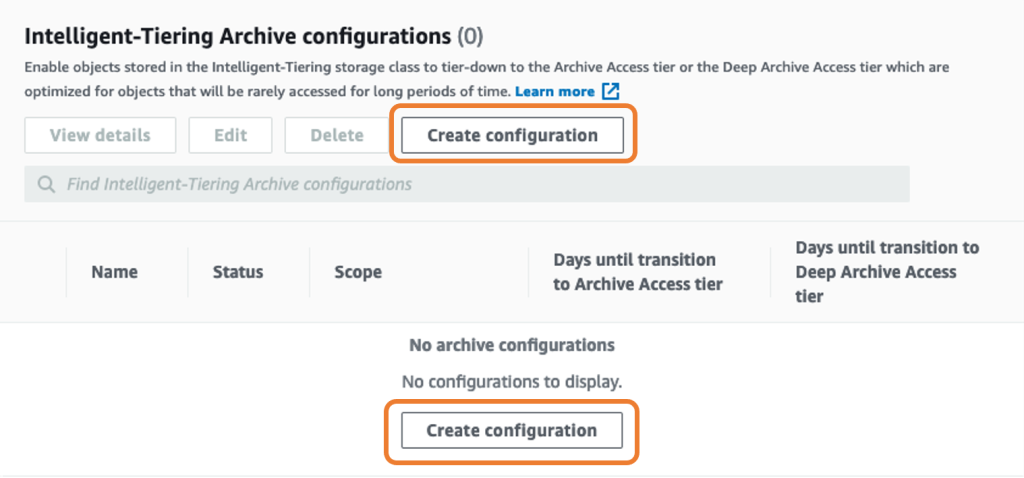Sort by the Status column header
The height and width of the screenshot is (478, 1024).
(238, 272)
